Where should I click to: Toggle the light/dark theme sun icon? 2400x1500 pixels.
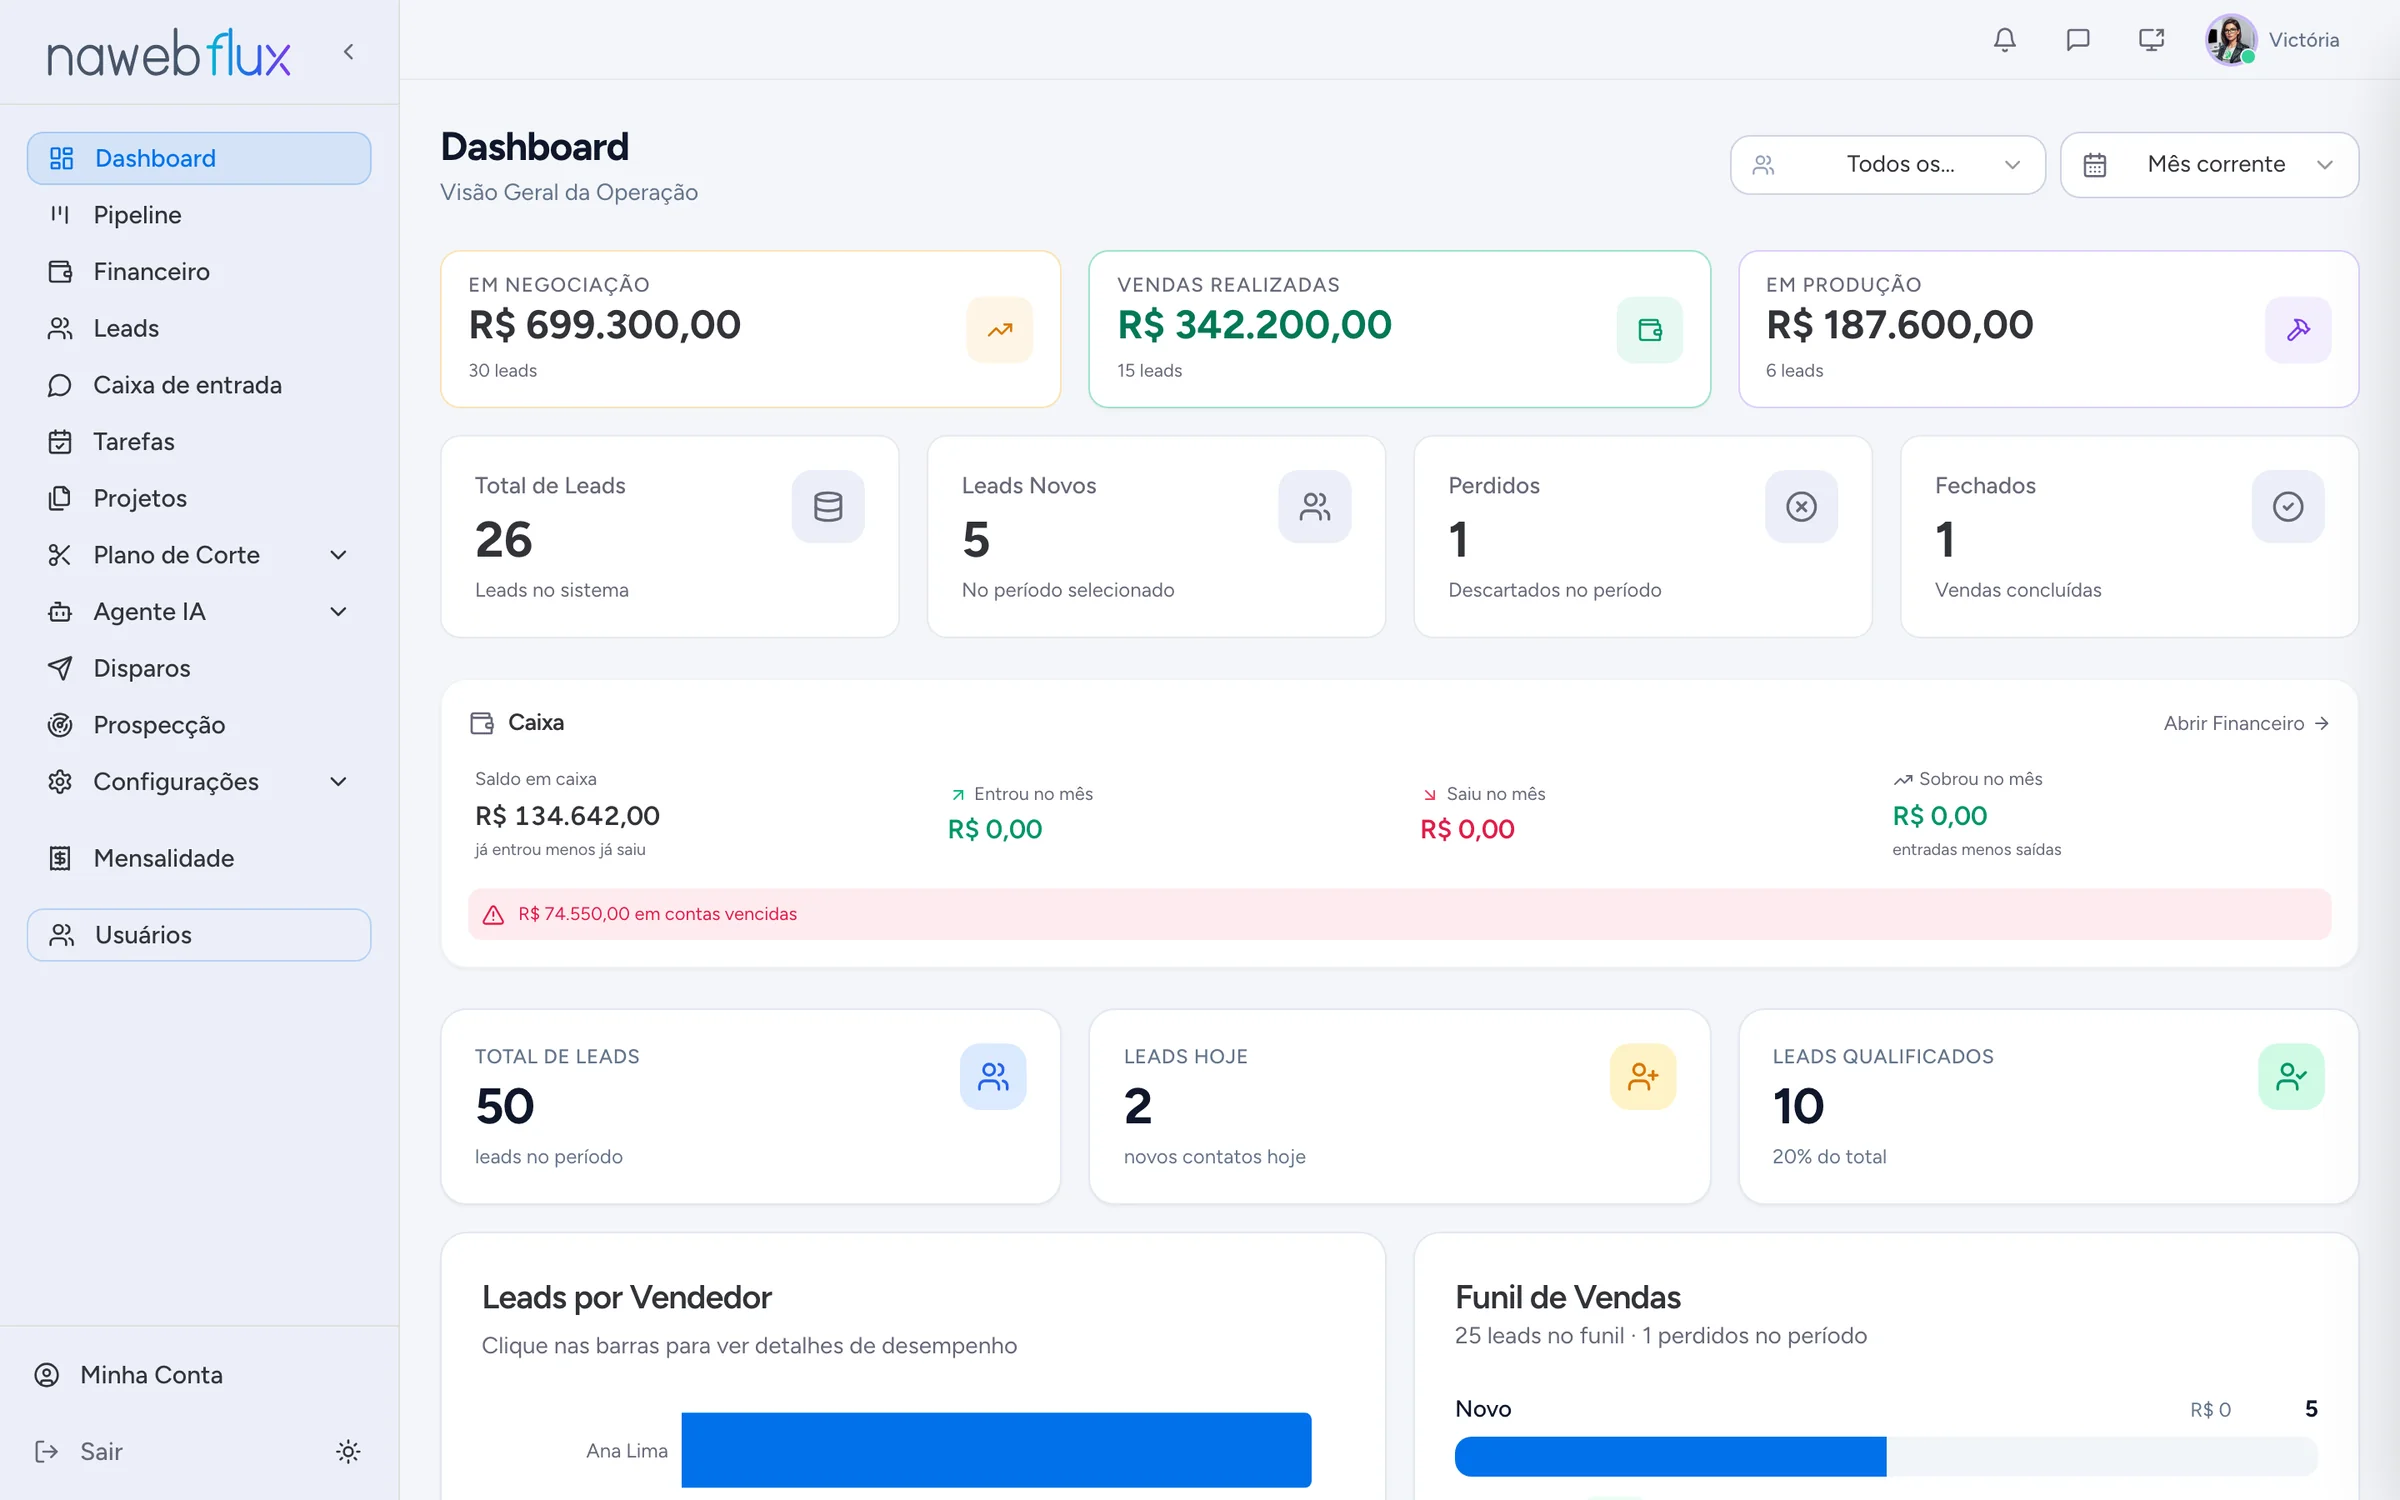(x=348, y=1451)
